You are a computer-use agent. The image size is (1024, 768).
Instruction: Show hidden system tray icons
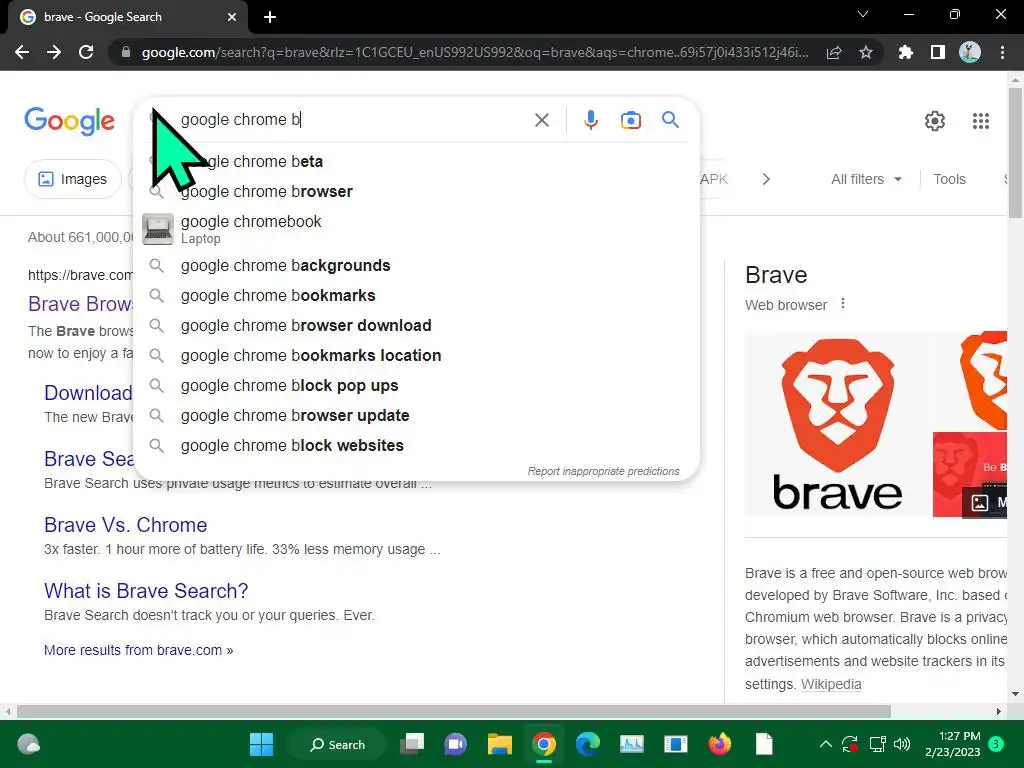click(x=825, y=744)
